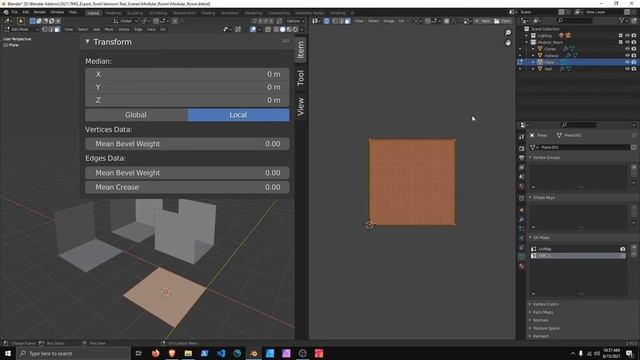Open UV editor Image menu
The width and height of the screenshot is (640, 360).
[389, 21]
